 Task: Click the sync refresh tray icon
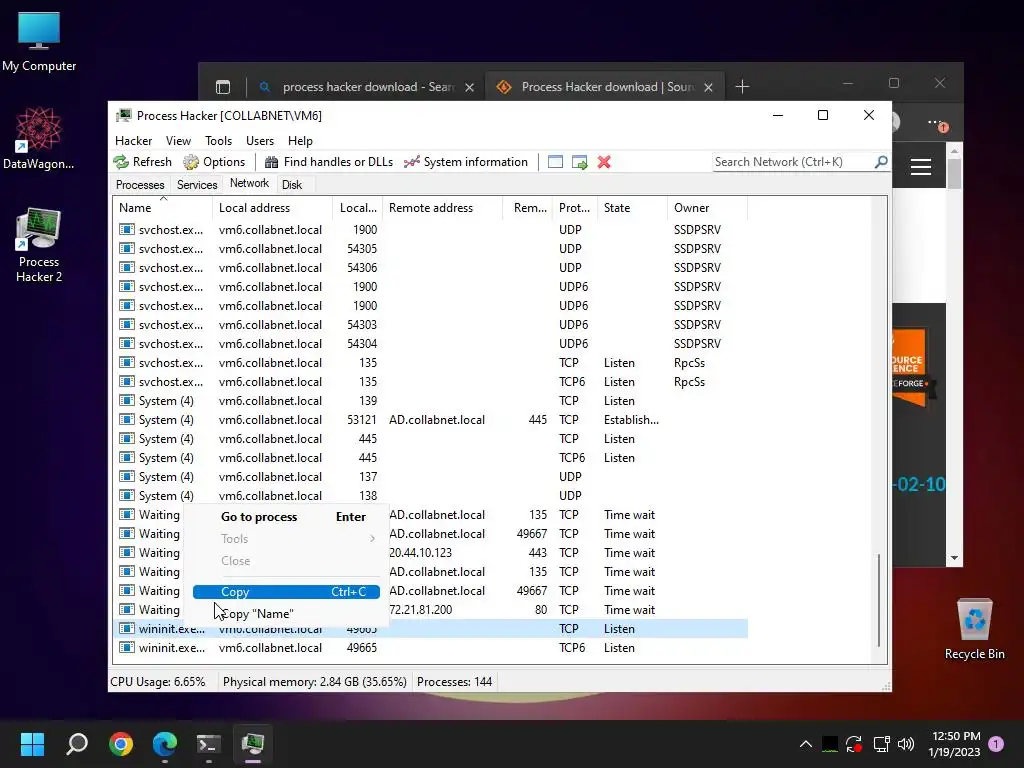point(854,744)
